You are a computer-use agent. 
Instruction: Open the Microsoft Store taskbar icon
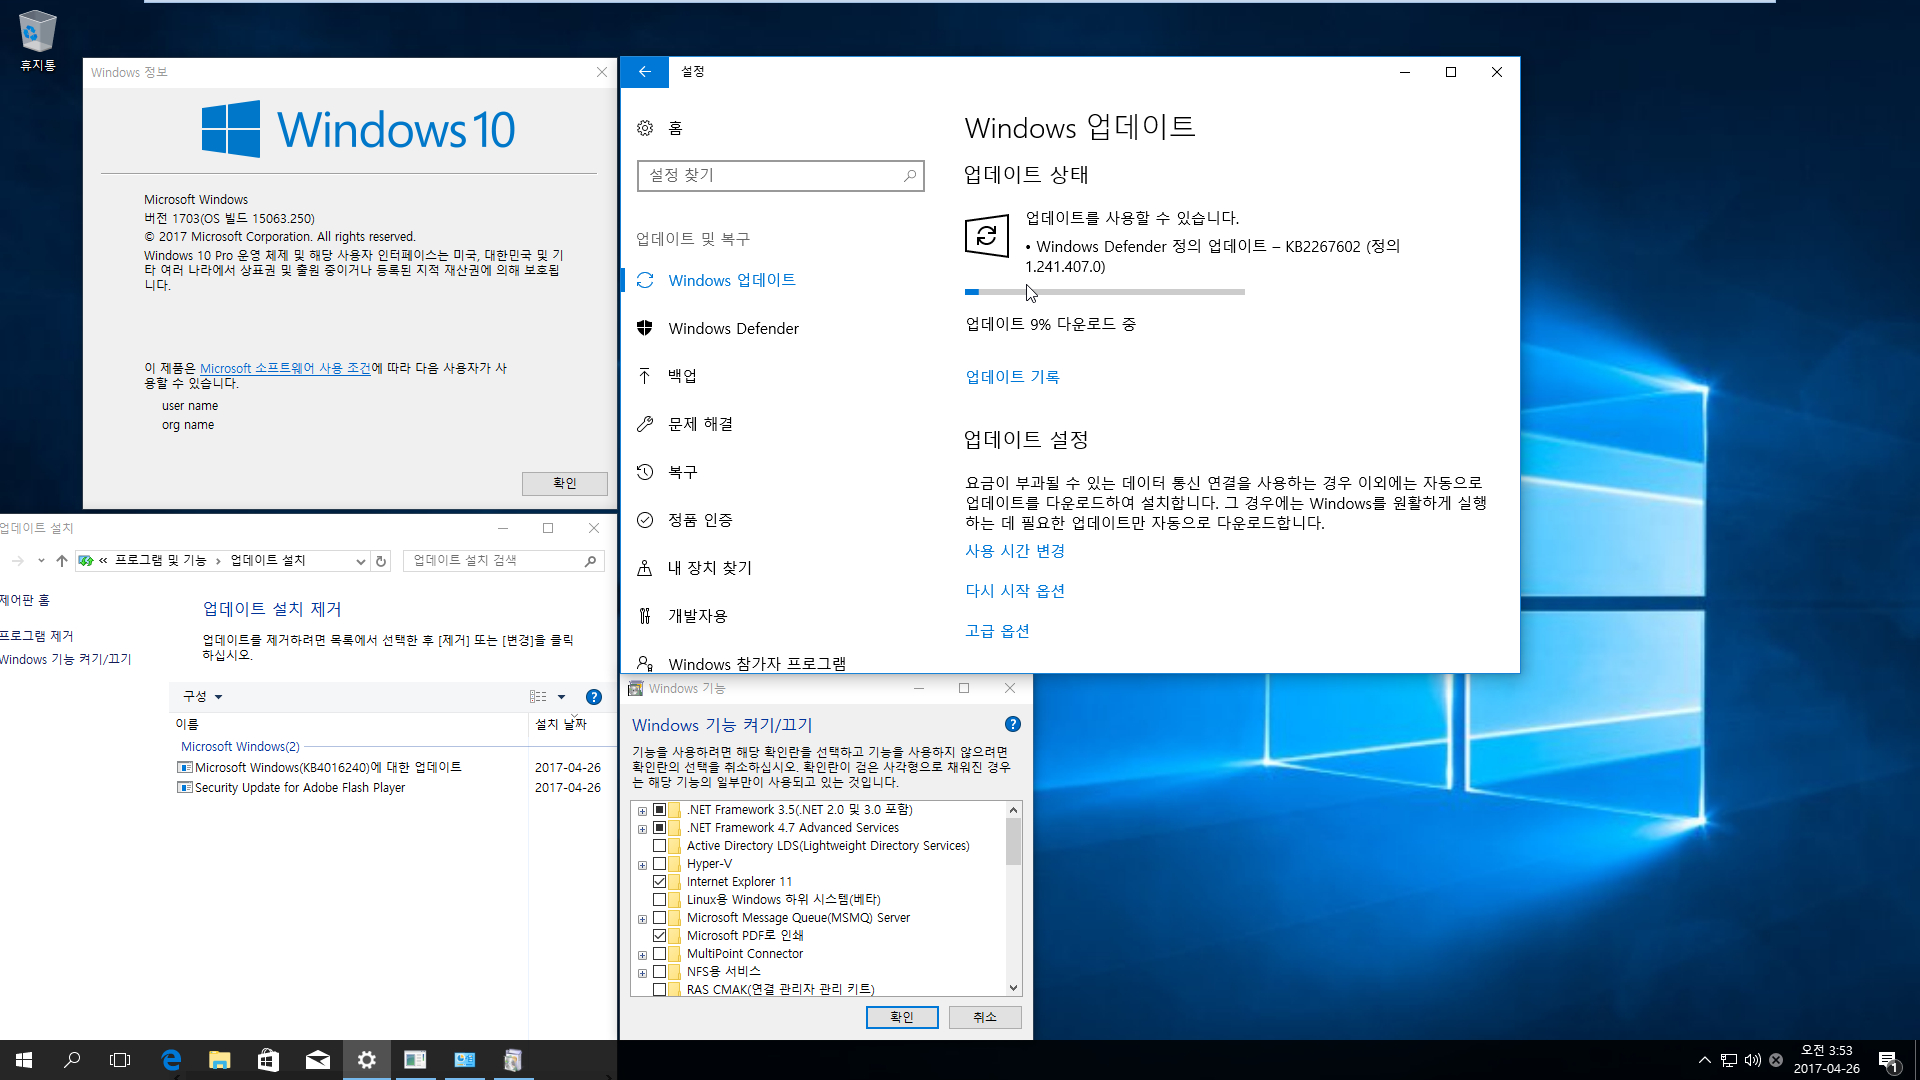pos(268,1060)
